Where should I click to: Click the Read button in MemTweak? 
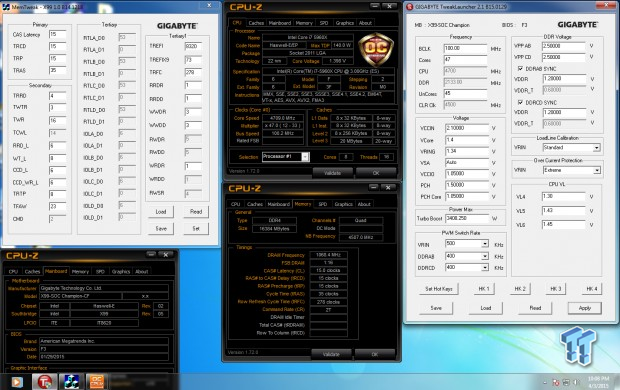pos(196,212)
